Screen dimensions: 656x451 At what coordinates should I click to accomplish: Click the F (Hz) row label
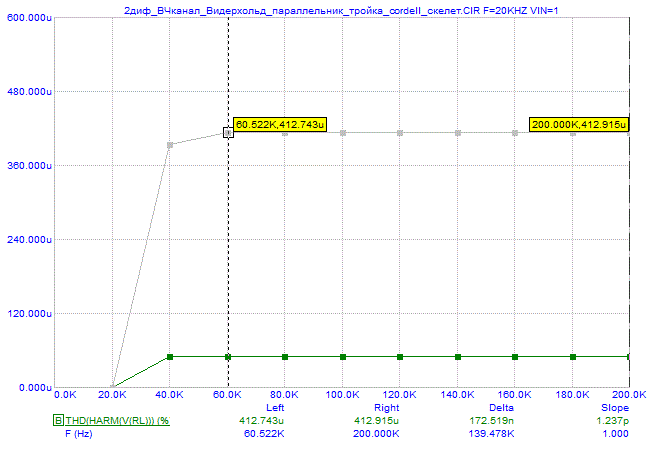coord(79,434)
